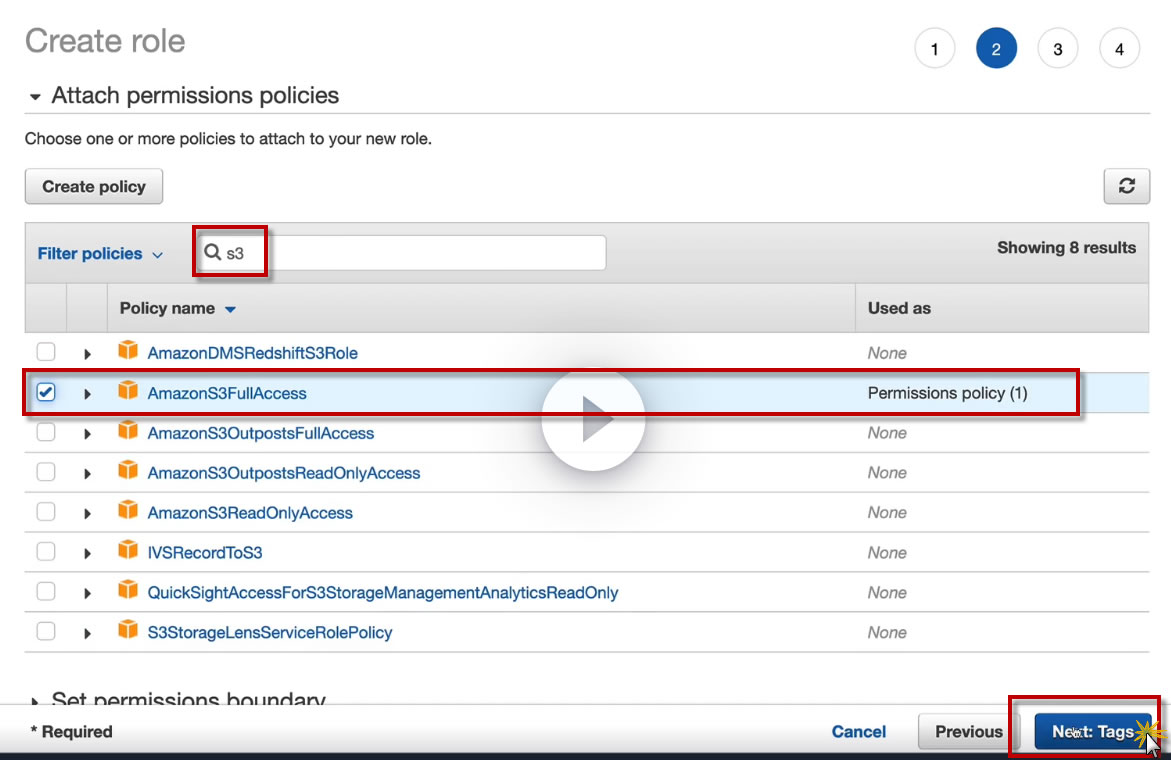Click the refresh policies icon button
Viewport: 1171px width, 760px height.
coord(1126,186)
